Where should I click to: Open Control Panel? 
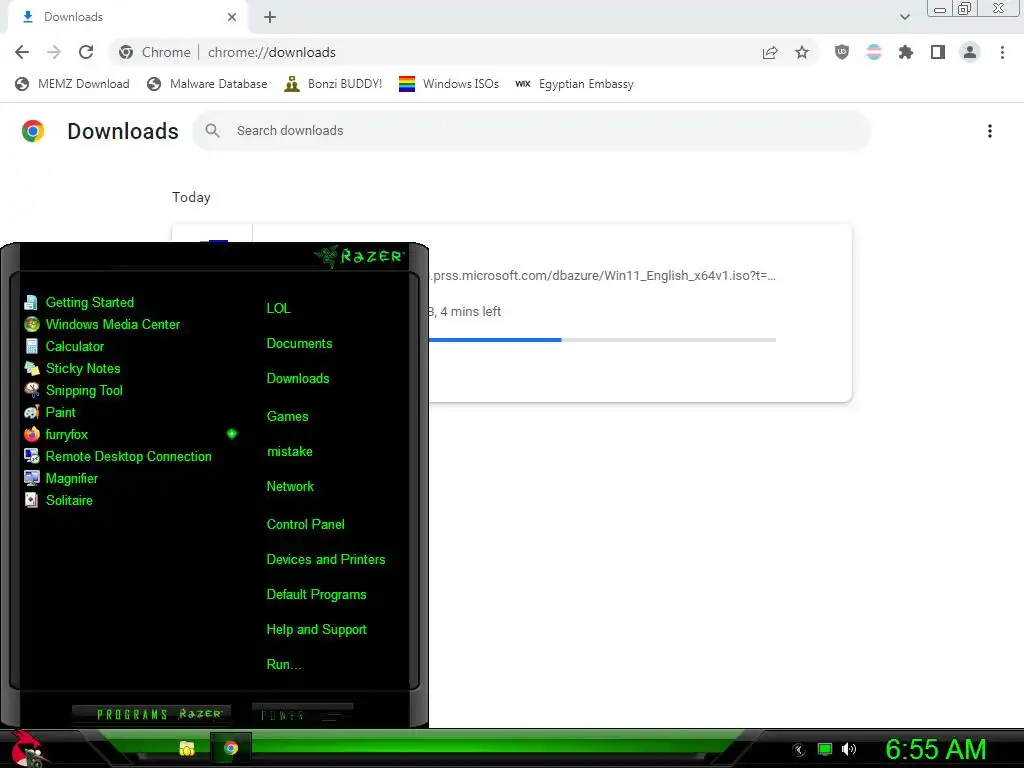305,524
